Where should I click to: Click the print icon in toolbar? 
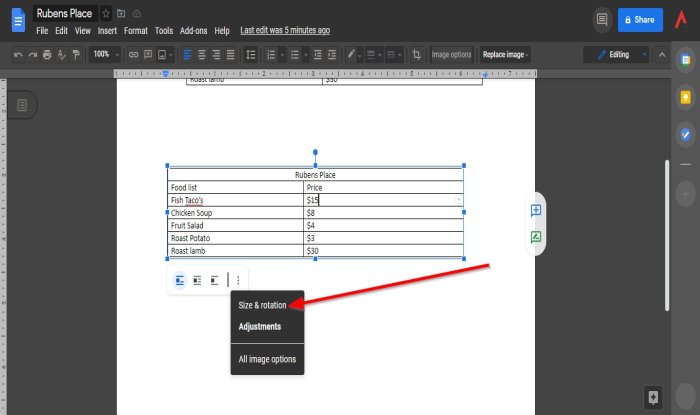tap(48, 54)
